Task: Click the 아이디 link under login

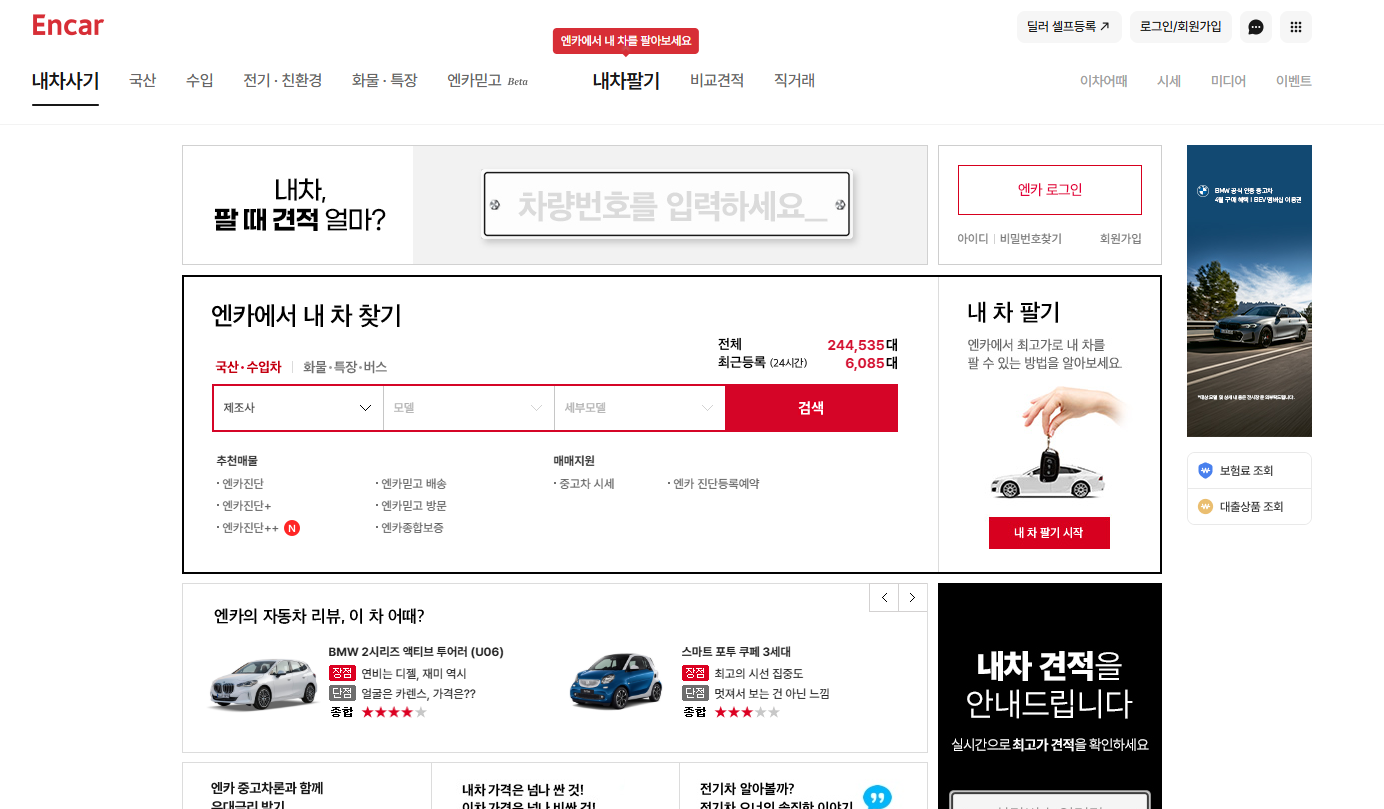Action: tap(973, 239)
